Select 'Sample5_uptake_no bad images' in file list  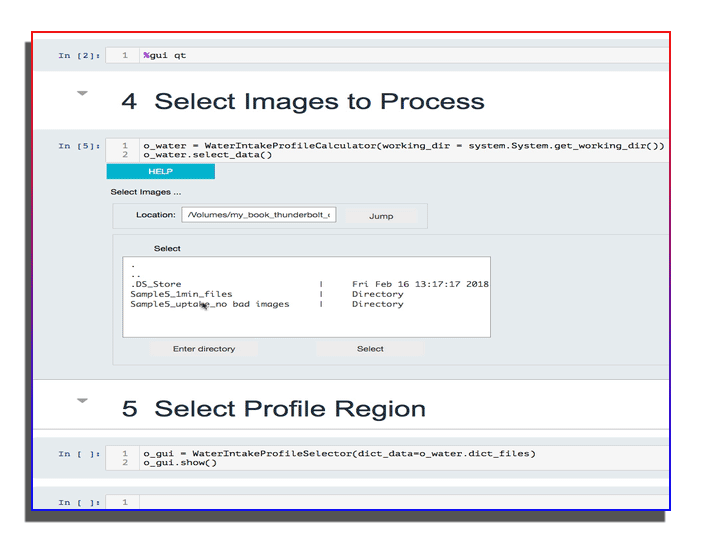209,304
